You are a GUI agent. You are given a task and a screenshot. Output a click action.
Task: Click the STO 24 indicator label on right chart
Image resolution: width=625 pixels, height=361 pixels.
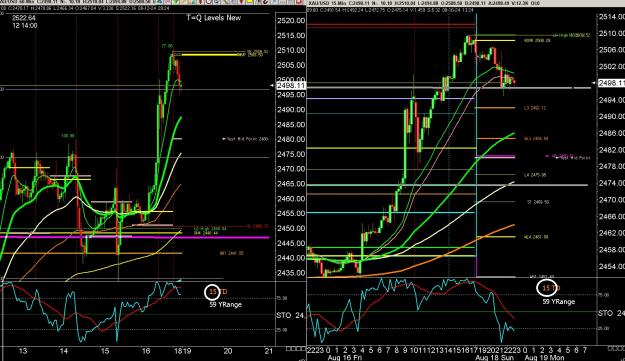(611, 314)
